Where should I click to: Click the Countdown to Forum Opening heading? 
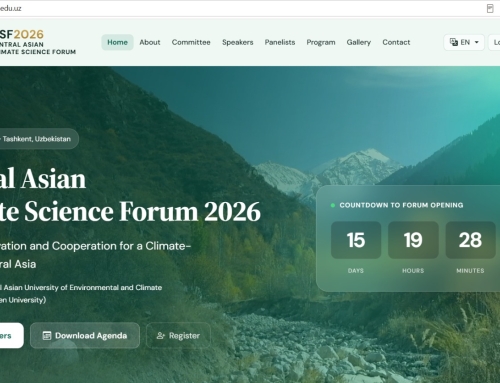pos(401,205)
